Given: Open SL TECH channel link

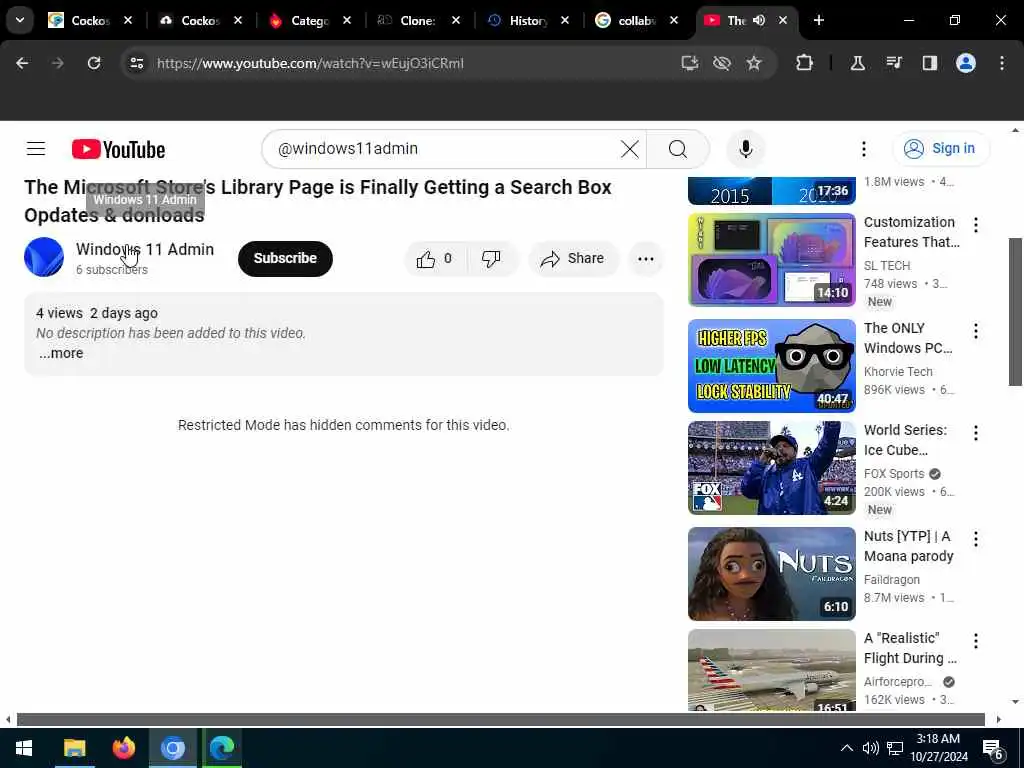Looking at the screenshot, I should click(x=887, y=266).
